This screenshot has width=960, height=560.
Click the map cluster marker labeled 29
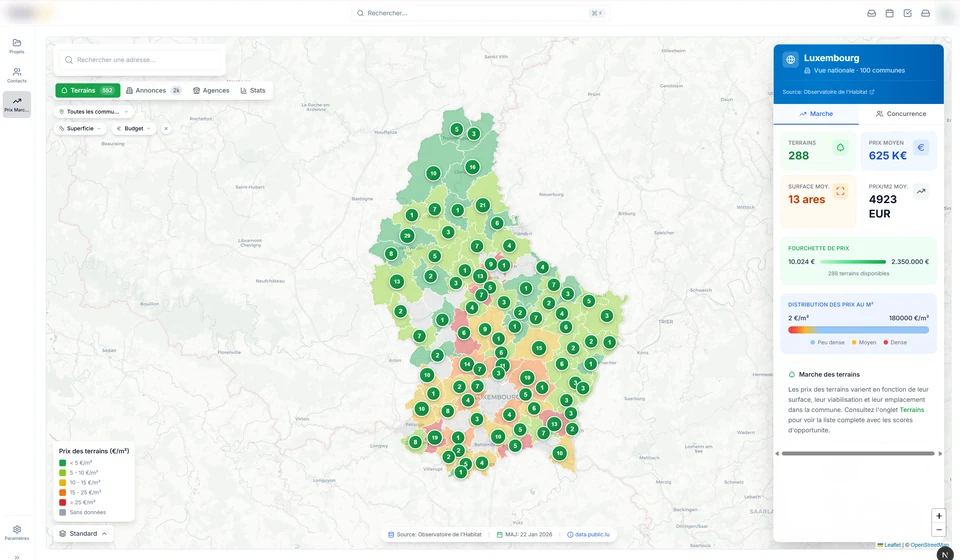tap(407, 236)
